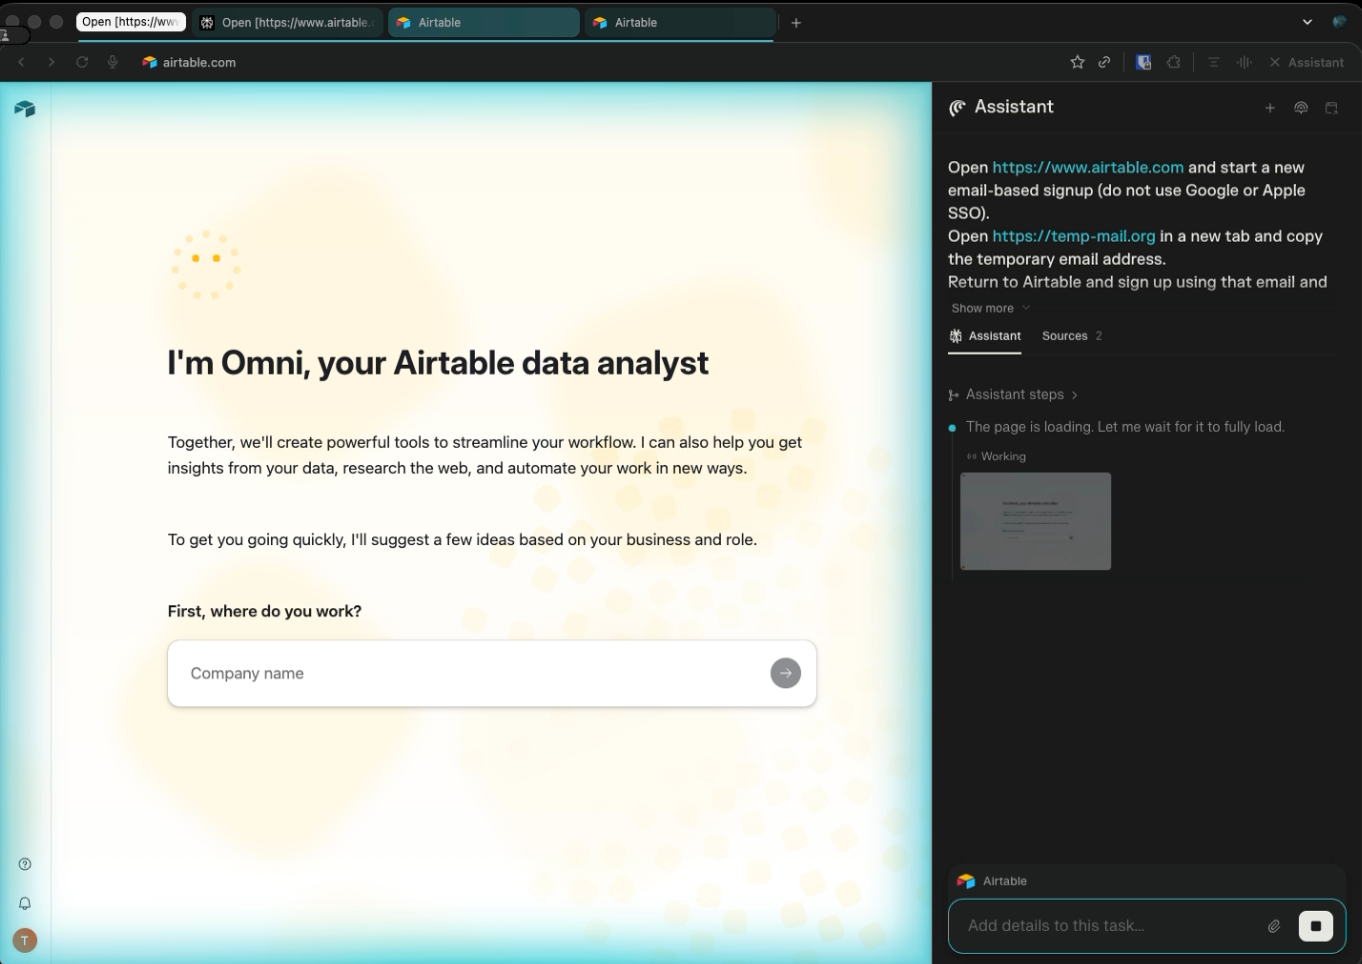The height and width of the screenshot is (964, 1362).
Task: Click 'First, where do you work?' label
Action: click(x=265, y=611)
